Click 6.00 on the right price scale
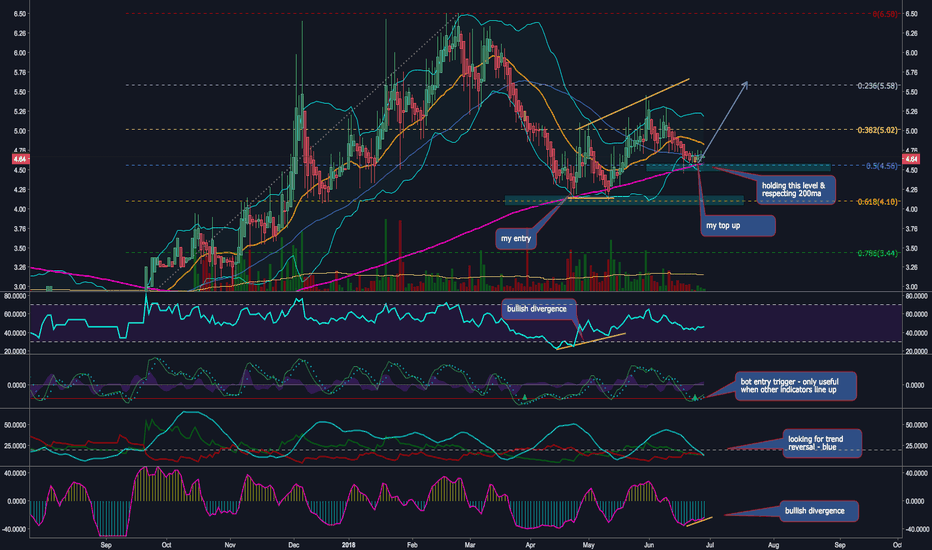The image size is (932, 550). coord(911,53)
